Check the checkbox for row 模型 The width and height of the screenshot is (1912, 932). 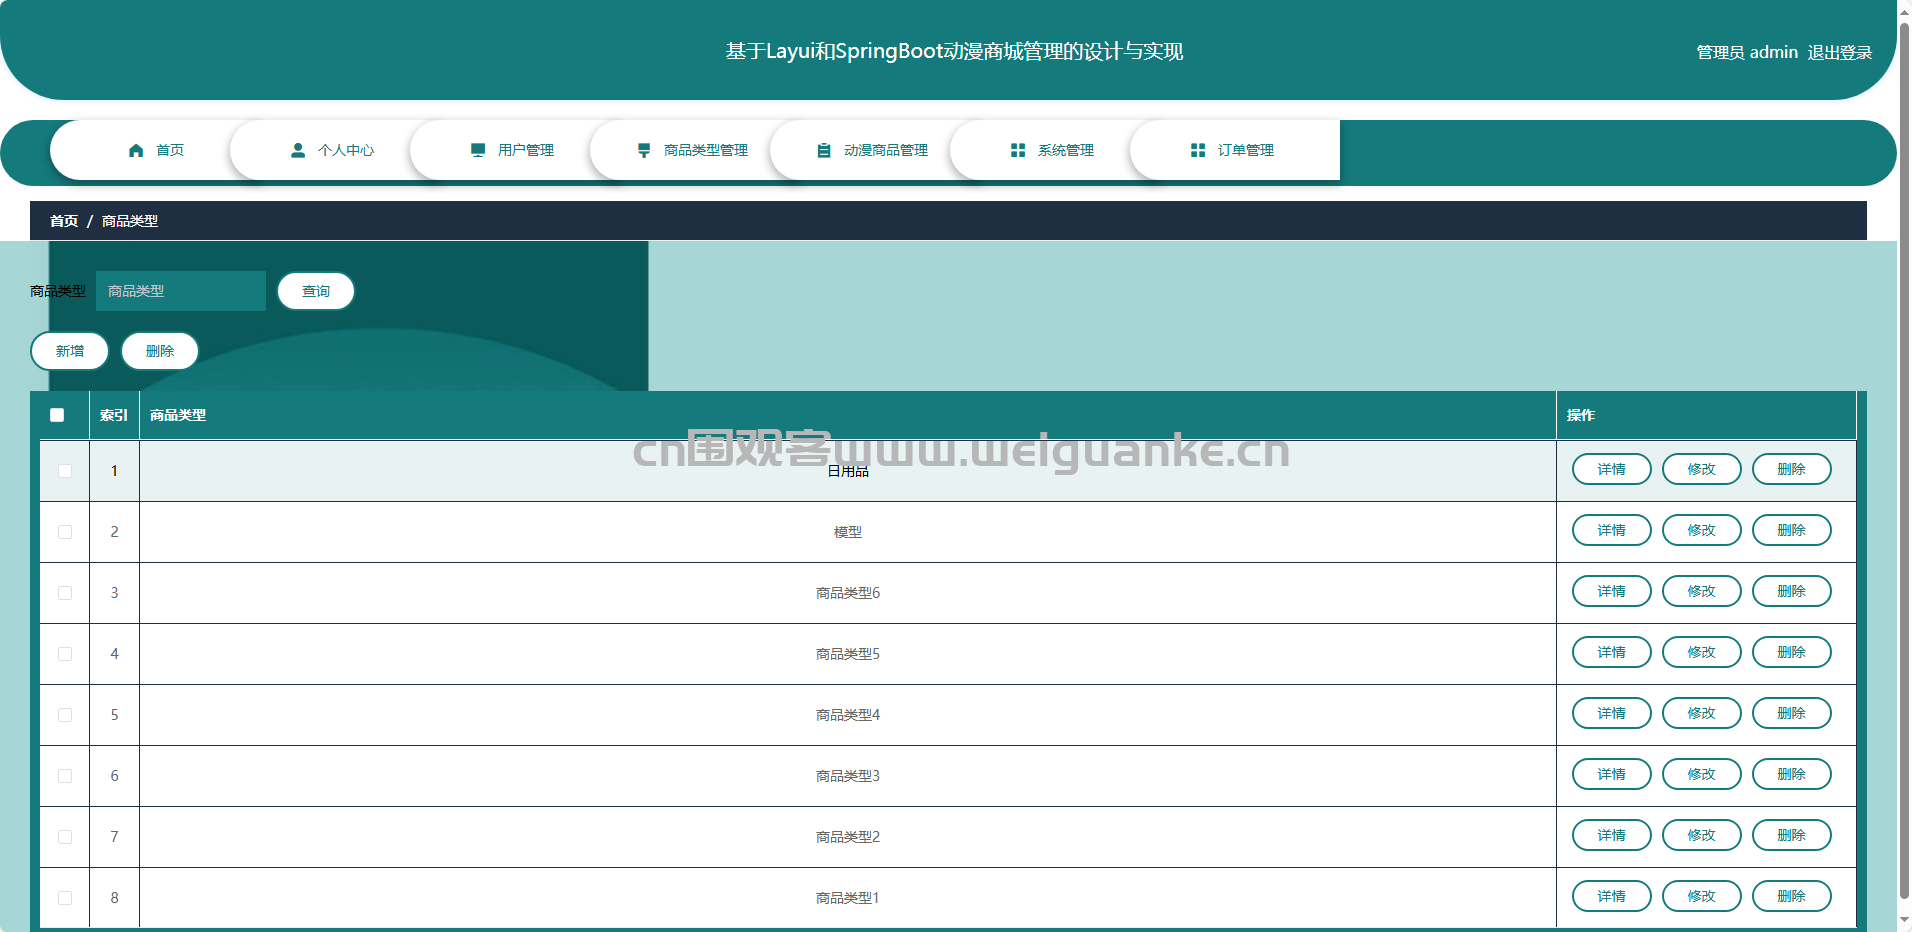[65, 532]
